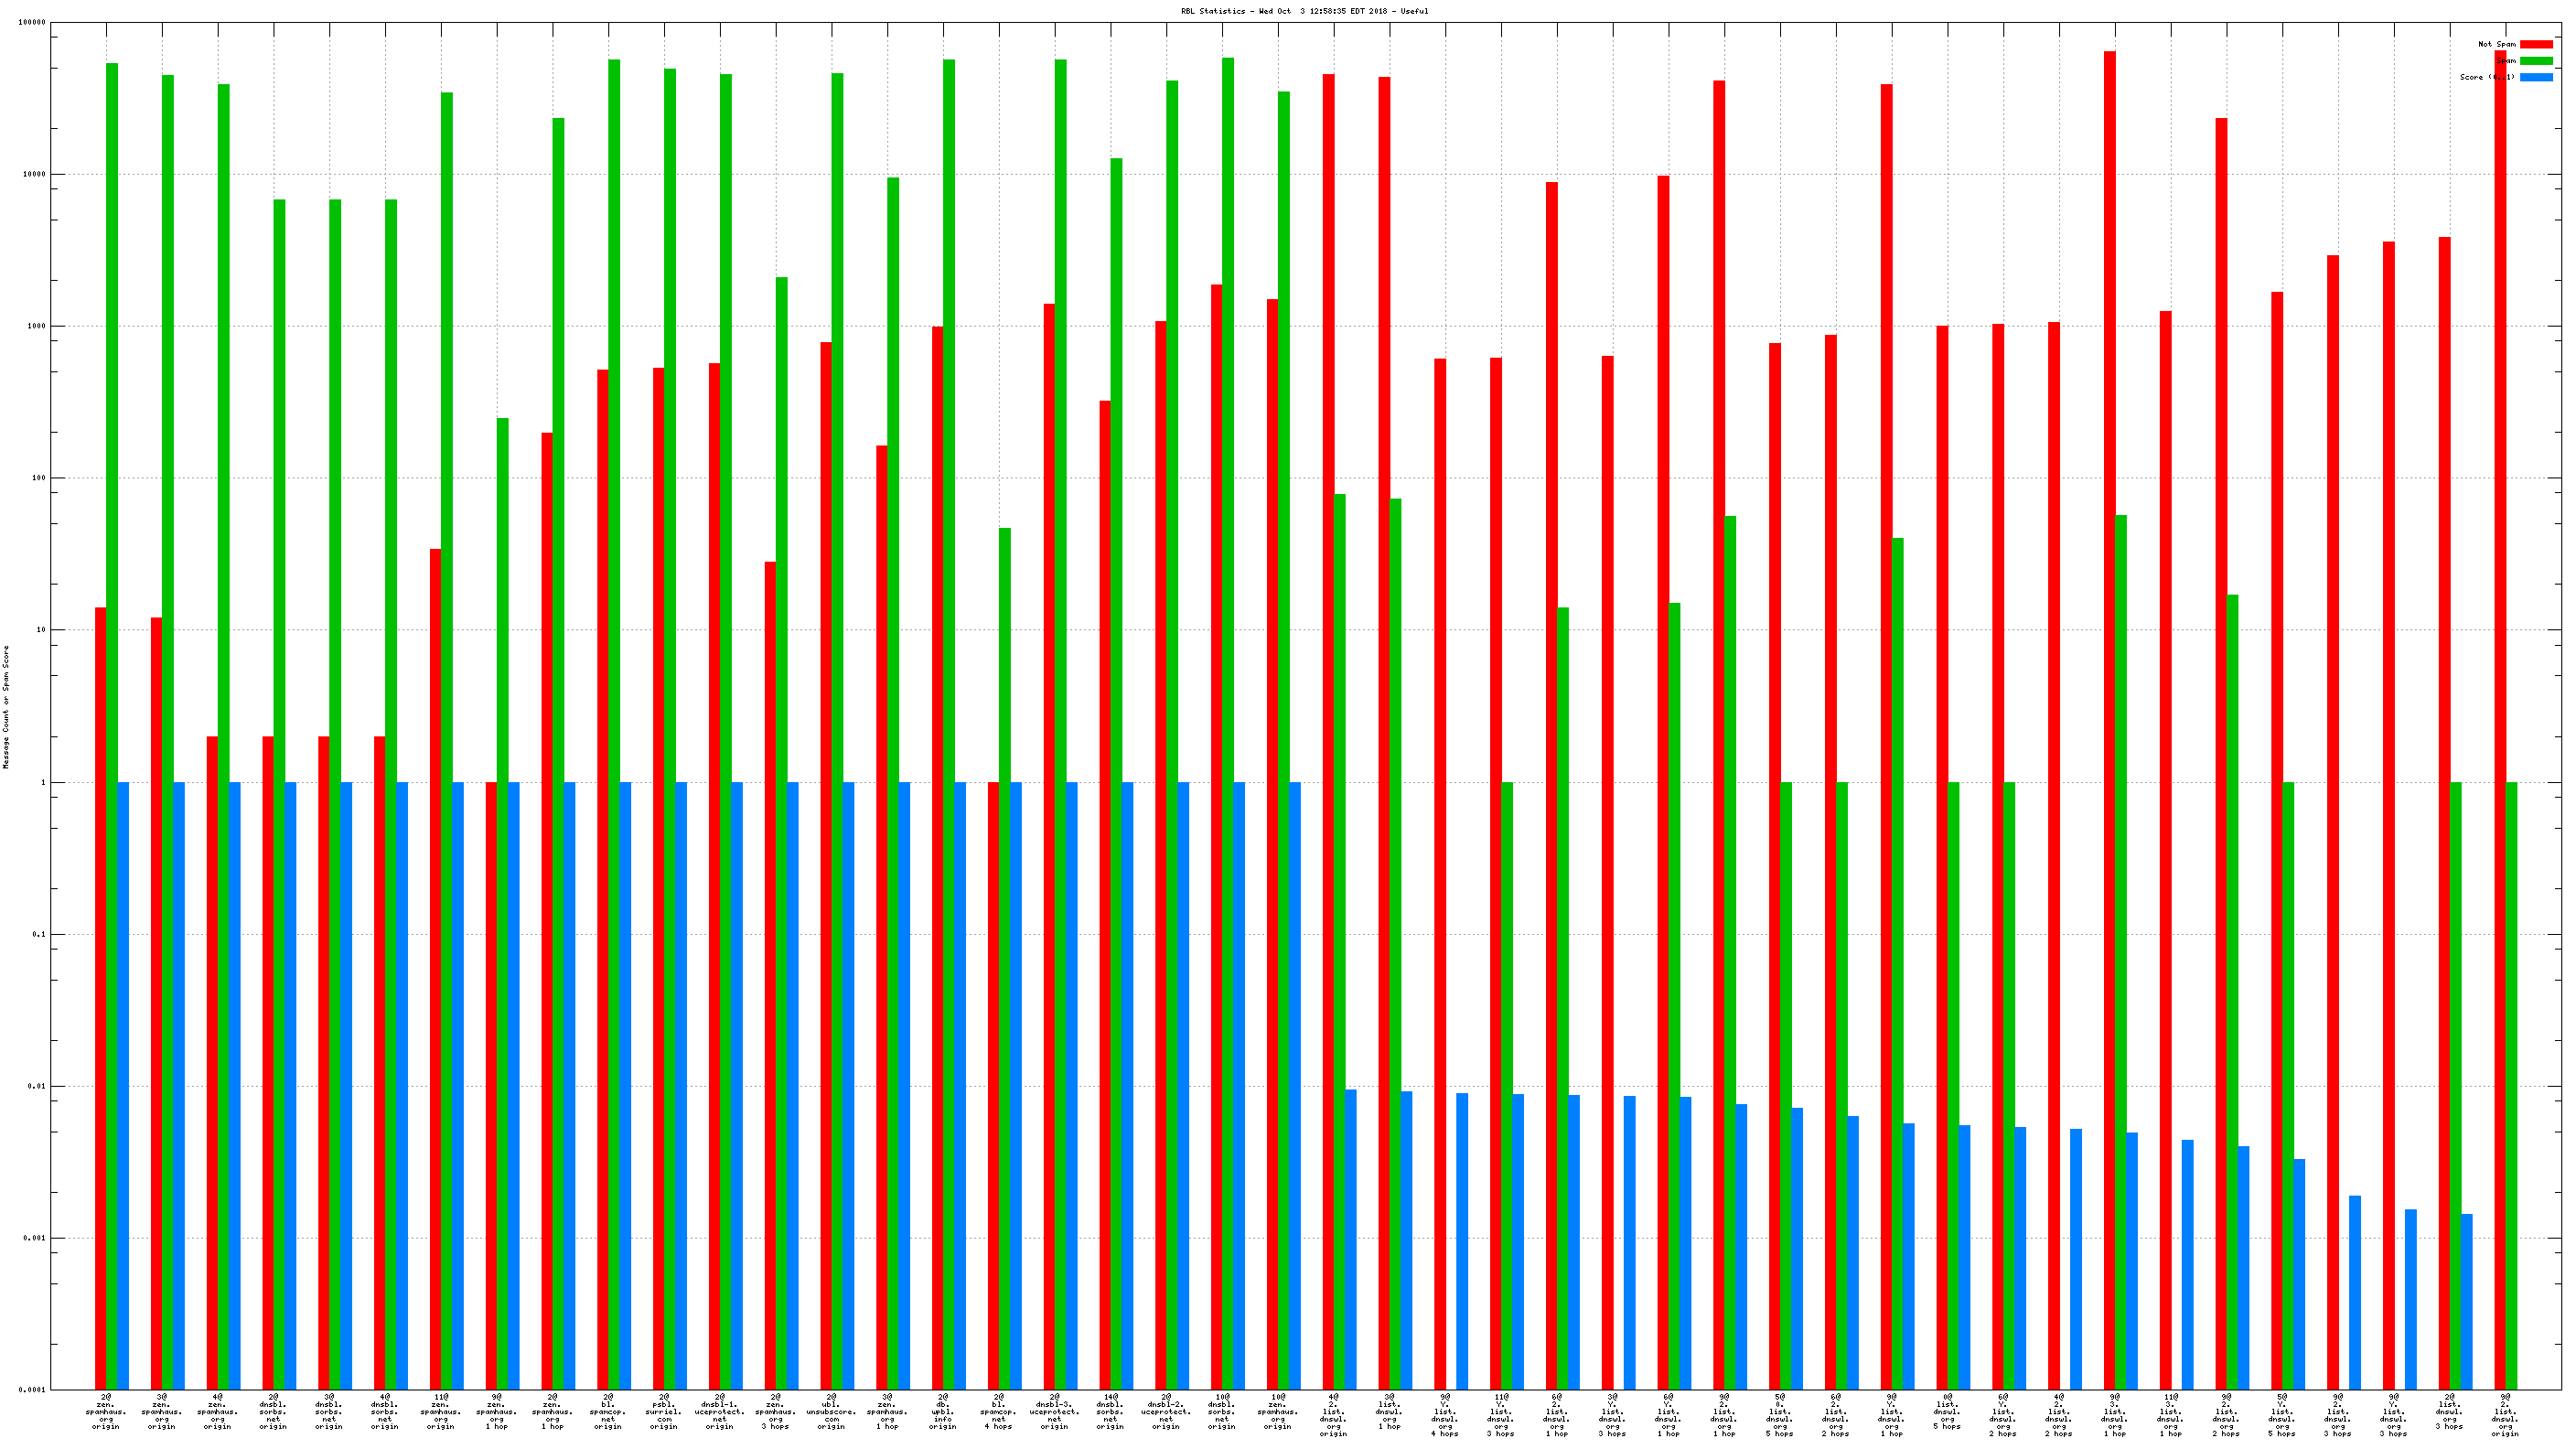Click the blue Score legend swatch
The width and height of the screenshot is (2576, 1449).
2535,77
